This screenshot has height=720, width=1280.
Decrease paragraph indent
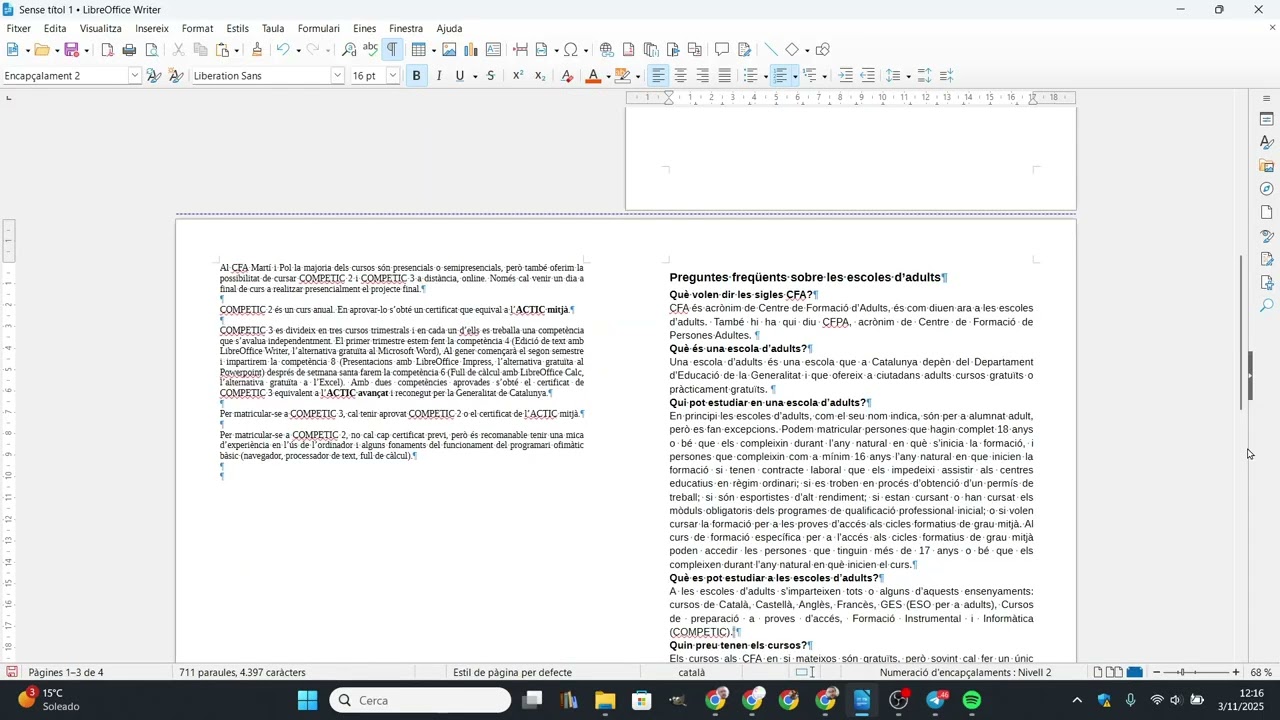click(868, 76)
